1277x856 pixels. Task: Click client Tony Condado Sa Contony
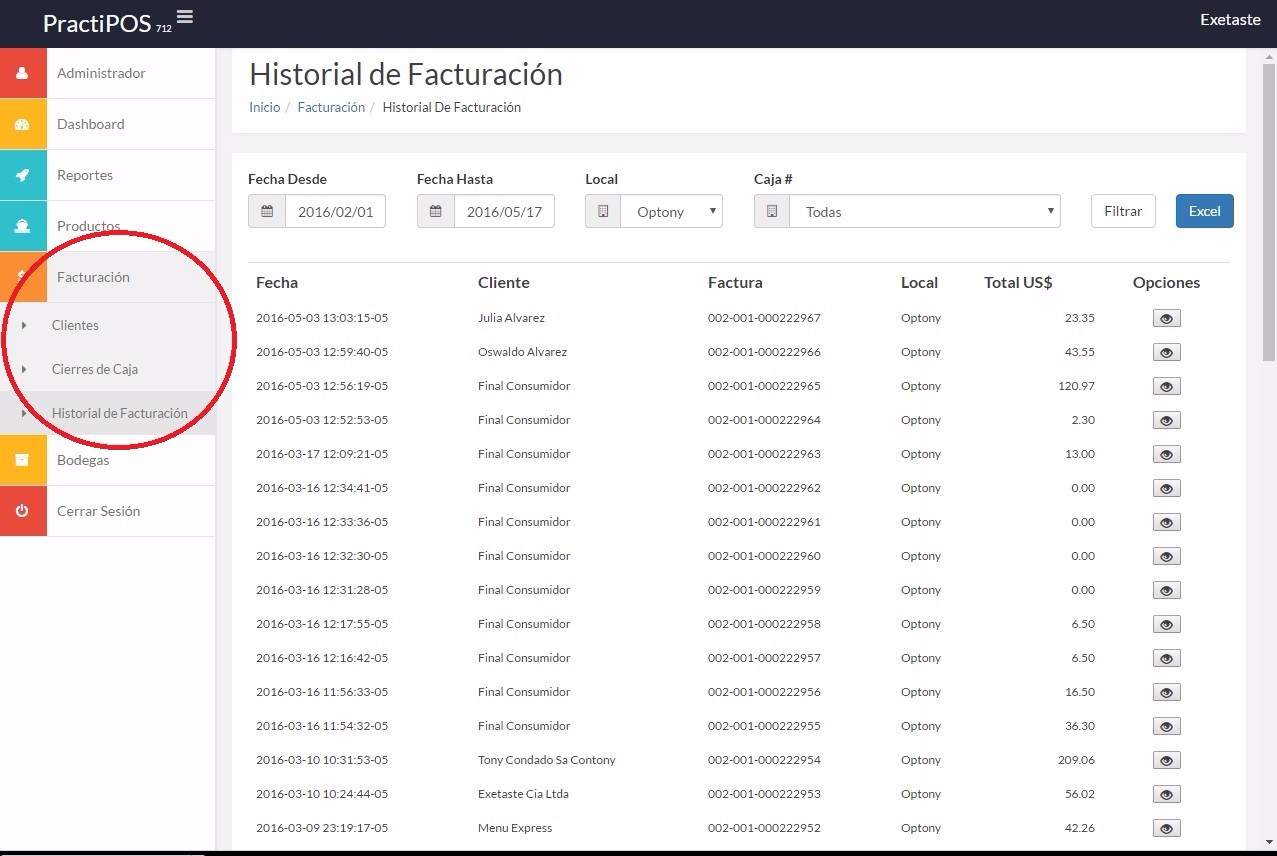click(x=547, y=760)
